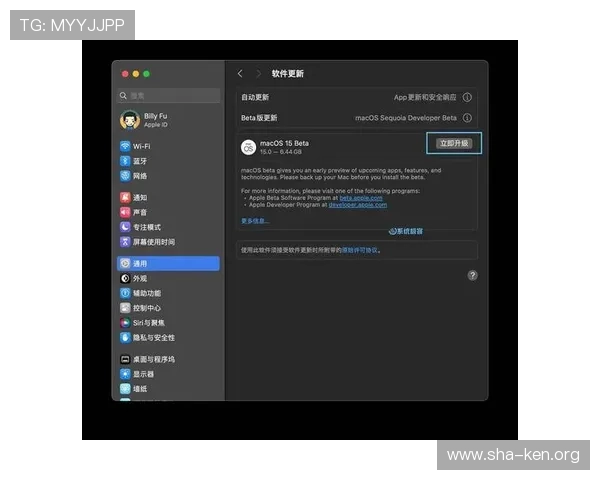This screenshot has height=480, width=600.
Task: Select the 专注模式 moon icon
Action: tap(125, 227)
